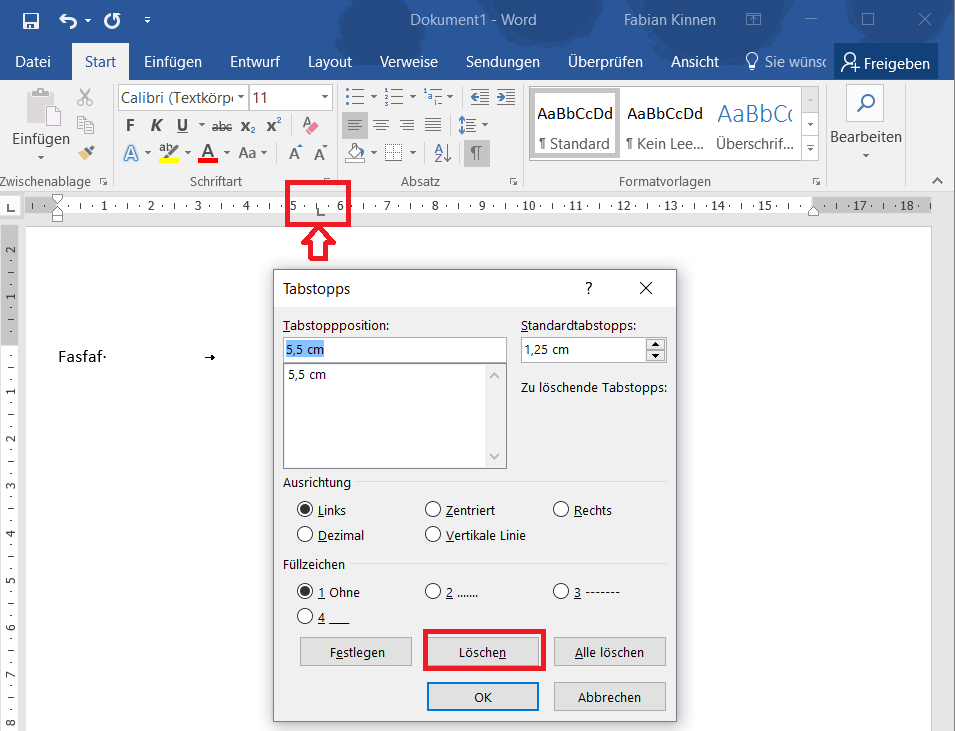Viewport: 955px width, 731px height.
Task: Click the Festlegen button
Action: click(x=356, y=652)
